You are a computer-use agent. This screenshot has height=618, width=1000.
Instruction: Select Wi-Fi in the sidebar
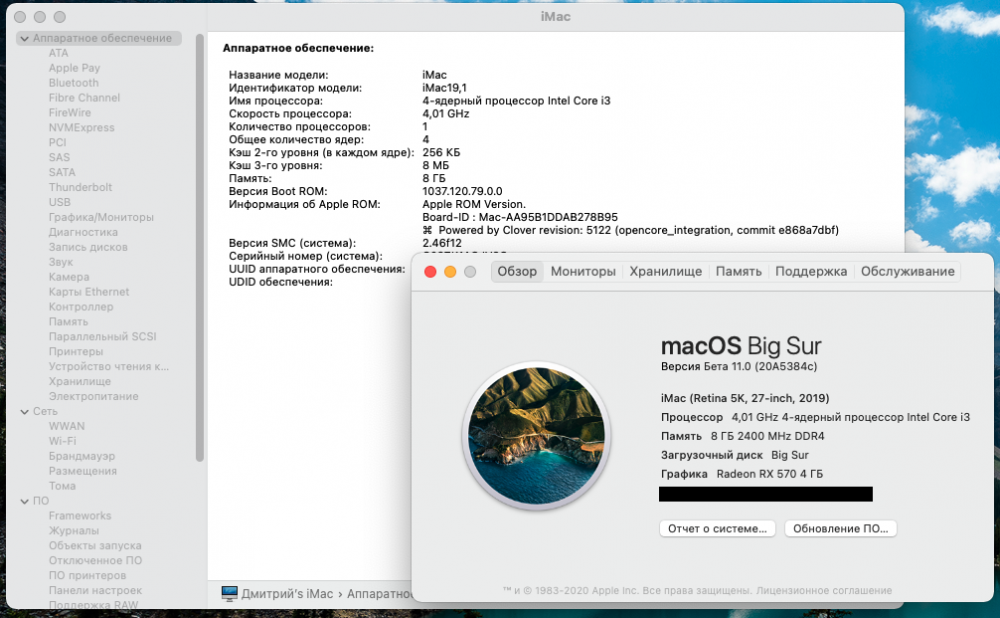click(x=62, y=441)
